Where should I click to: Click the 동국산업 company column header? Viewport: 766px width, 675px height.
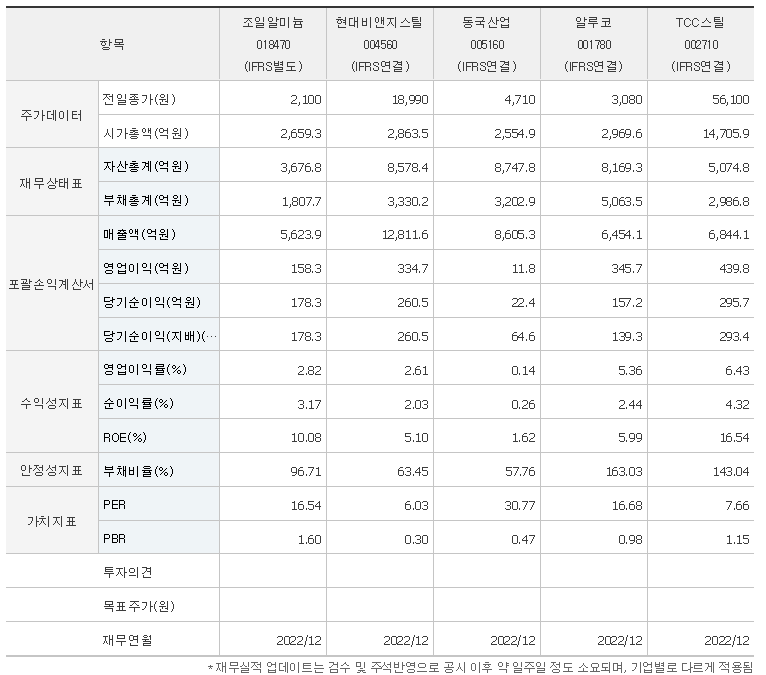point(487,44)
